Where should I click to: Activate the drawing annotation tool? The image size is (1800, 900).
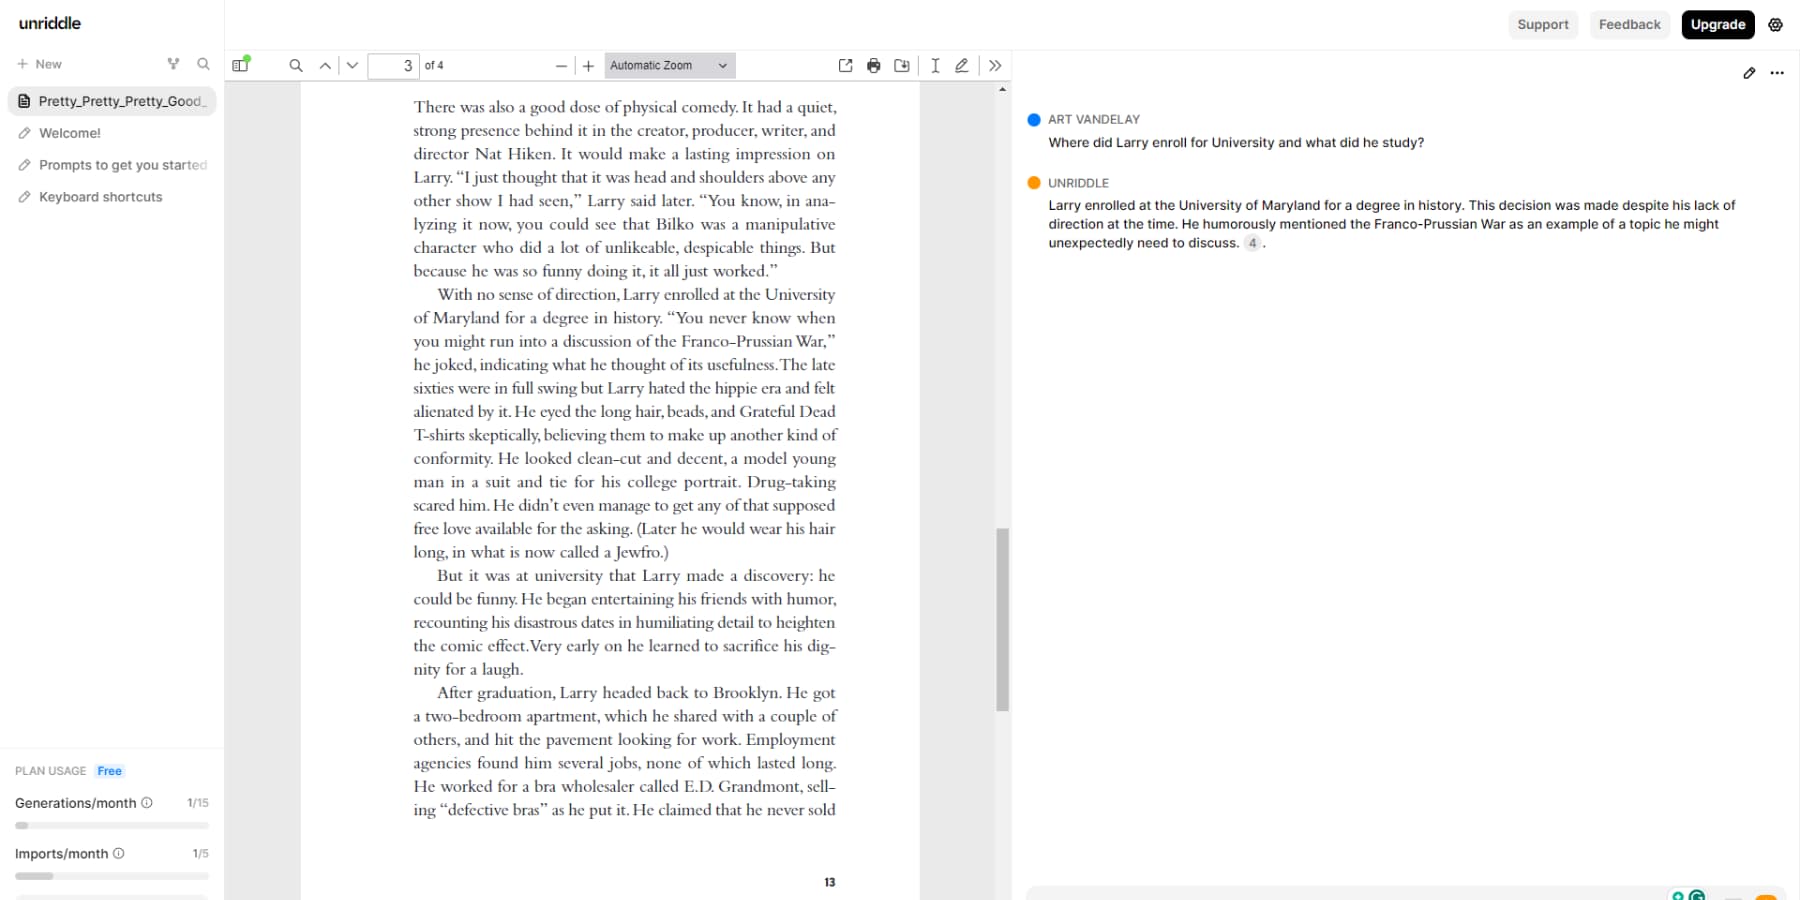click(961, 65)
